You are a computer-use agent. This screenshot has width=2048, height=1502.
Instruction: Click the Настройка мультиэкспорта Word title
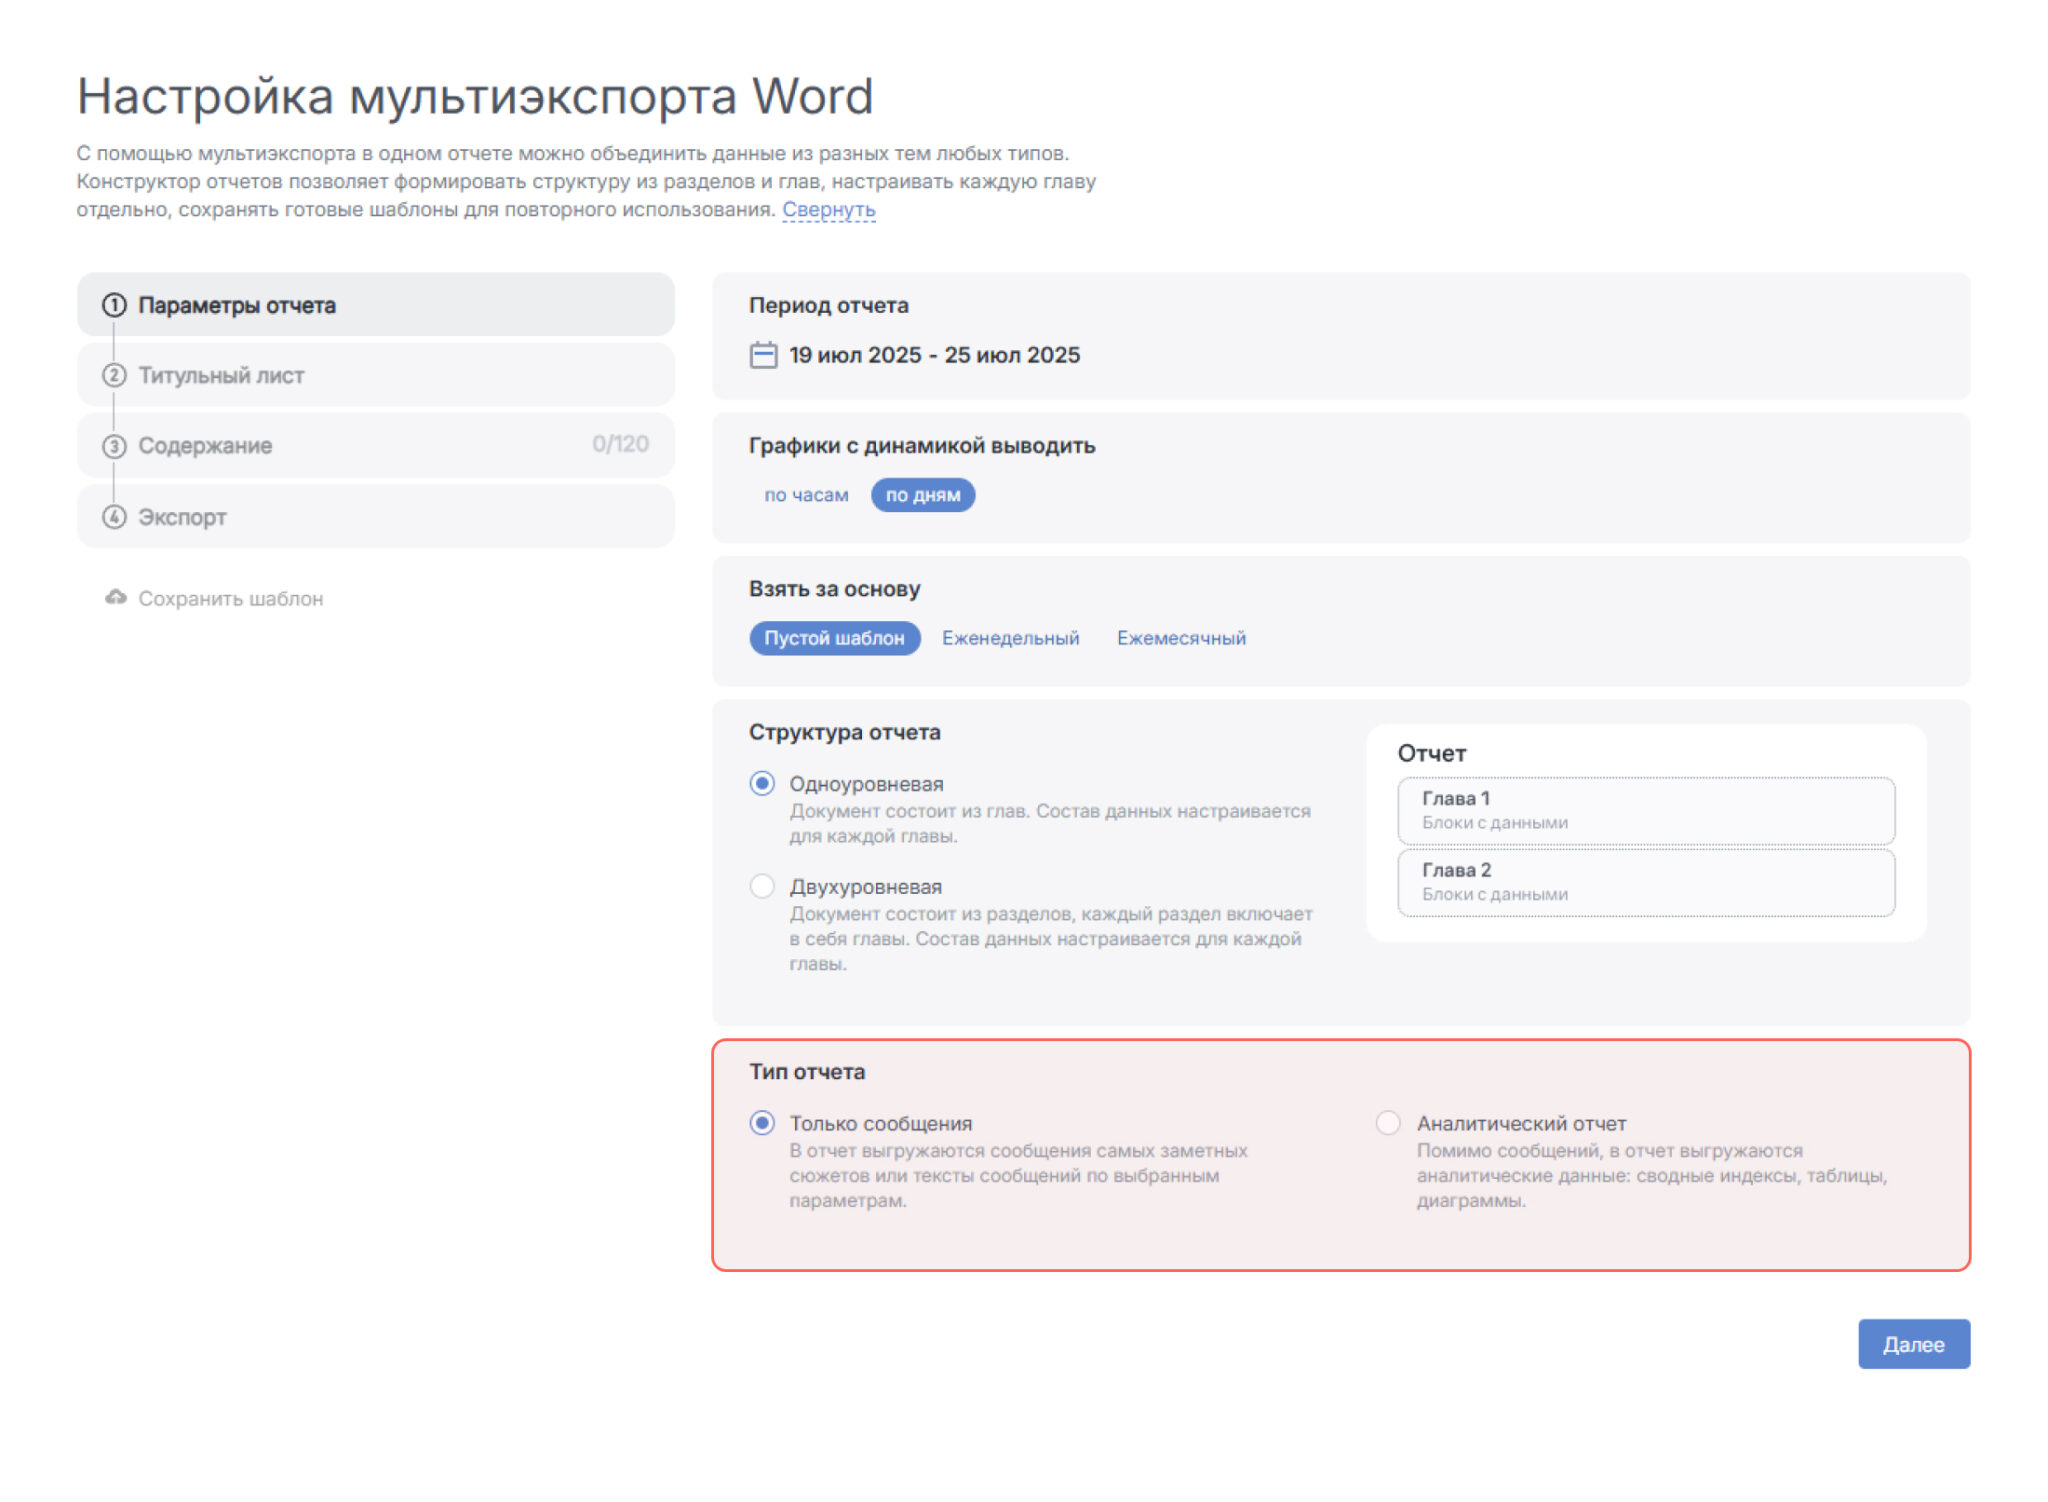coord(475,97)
